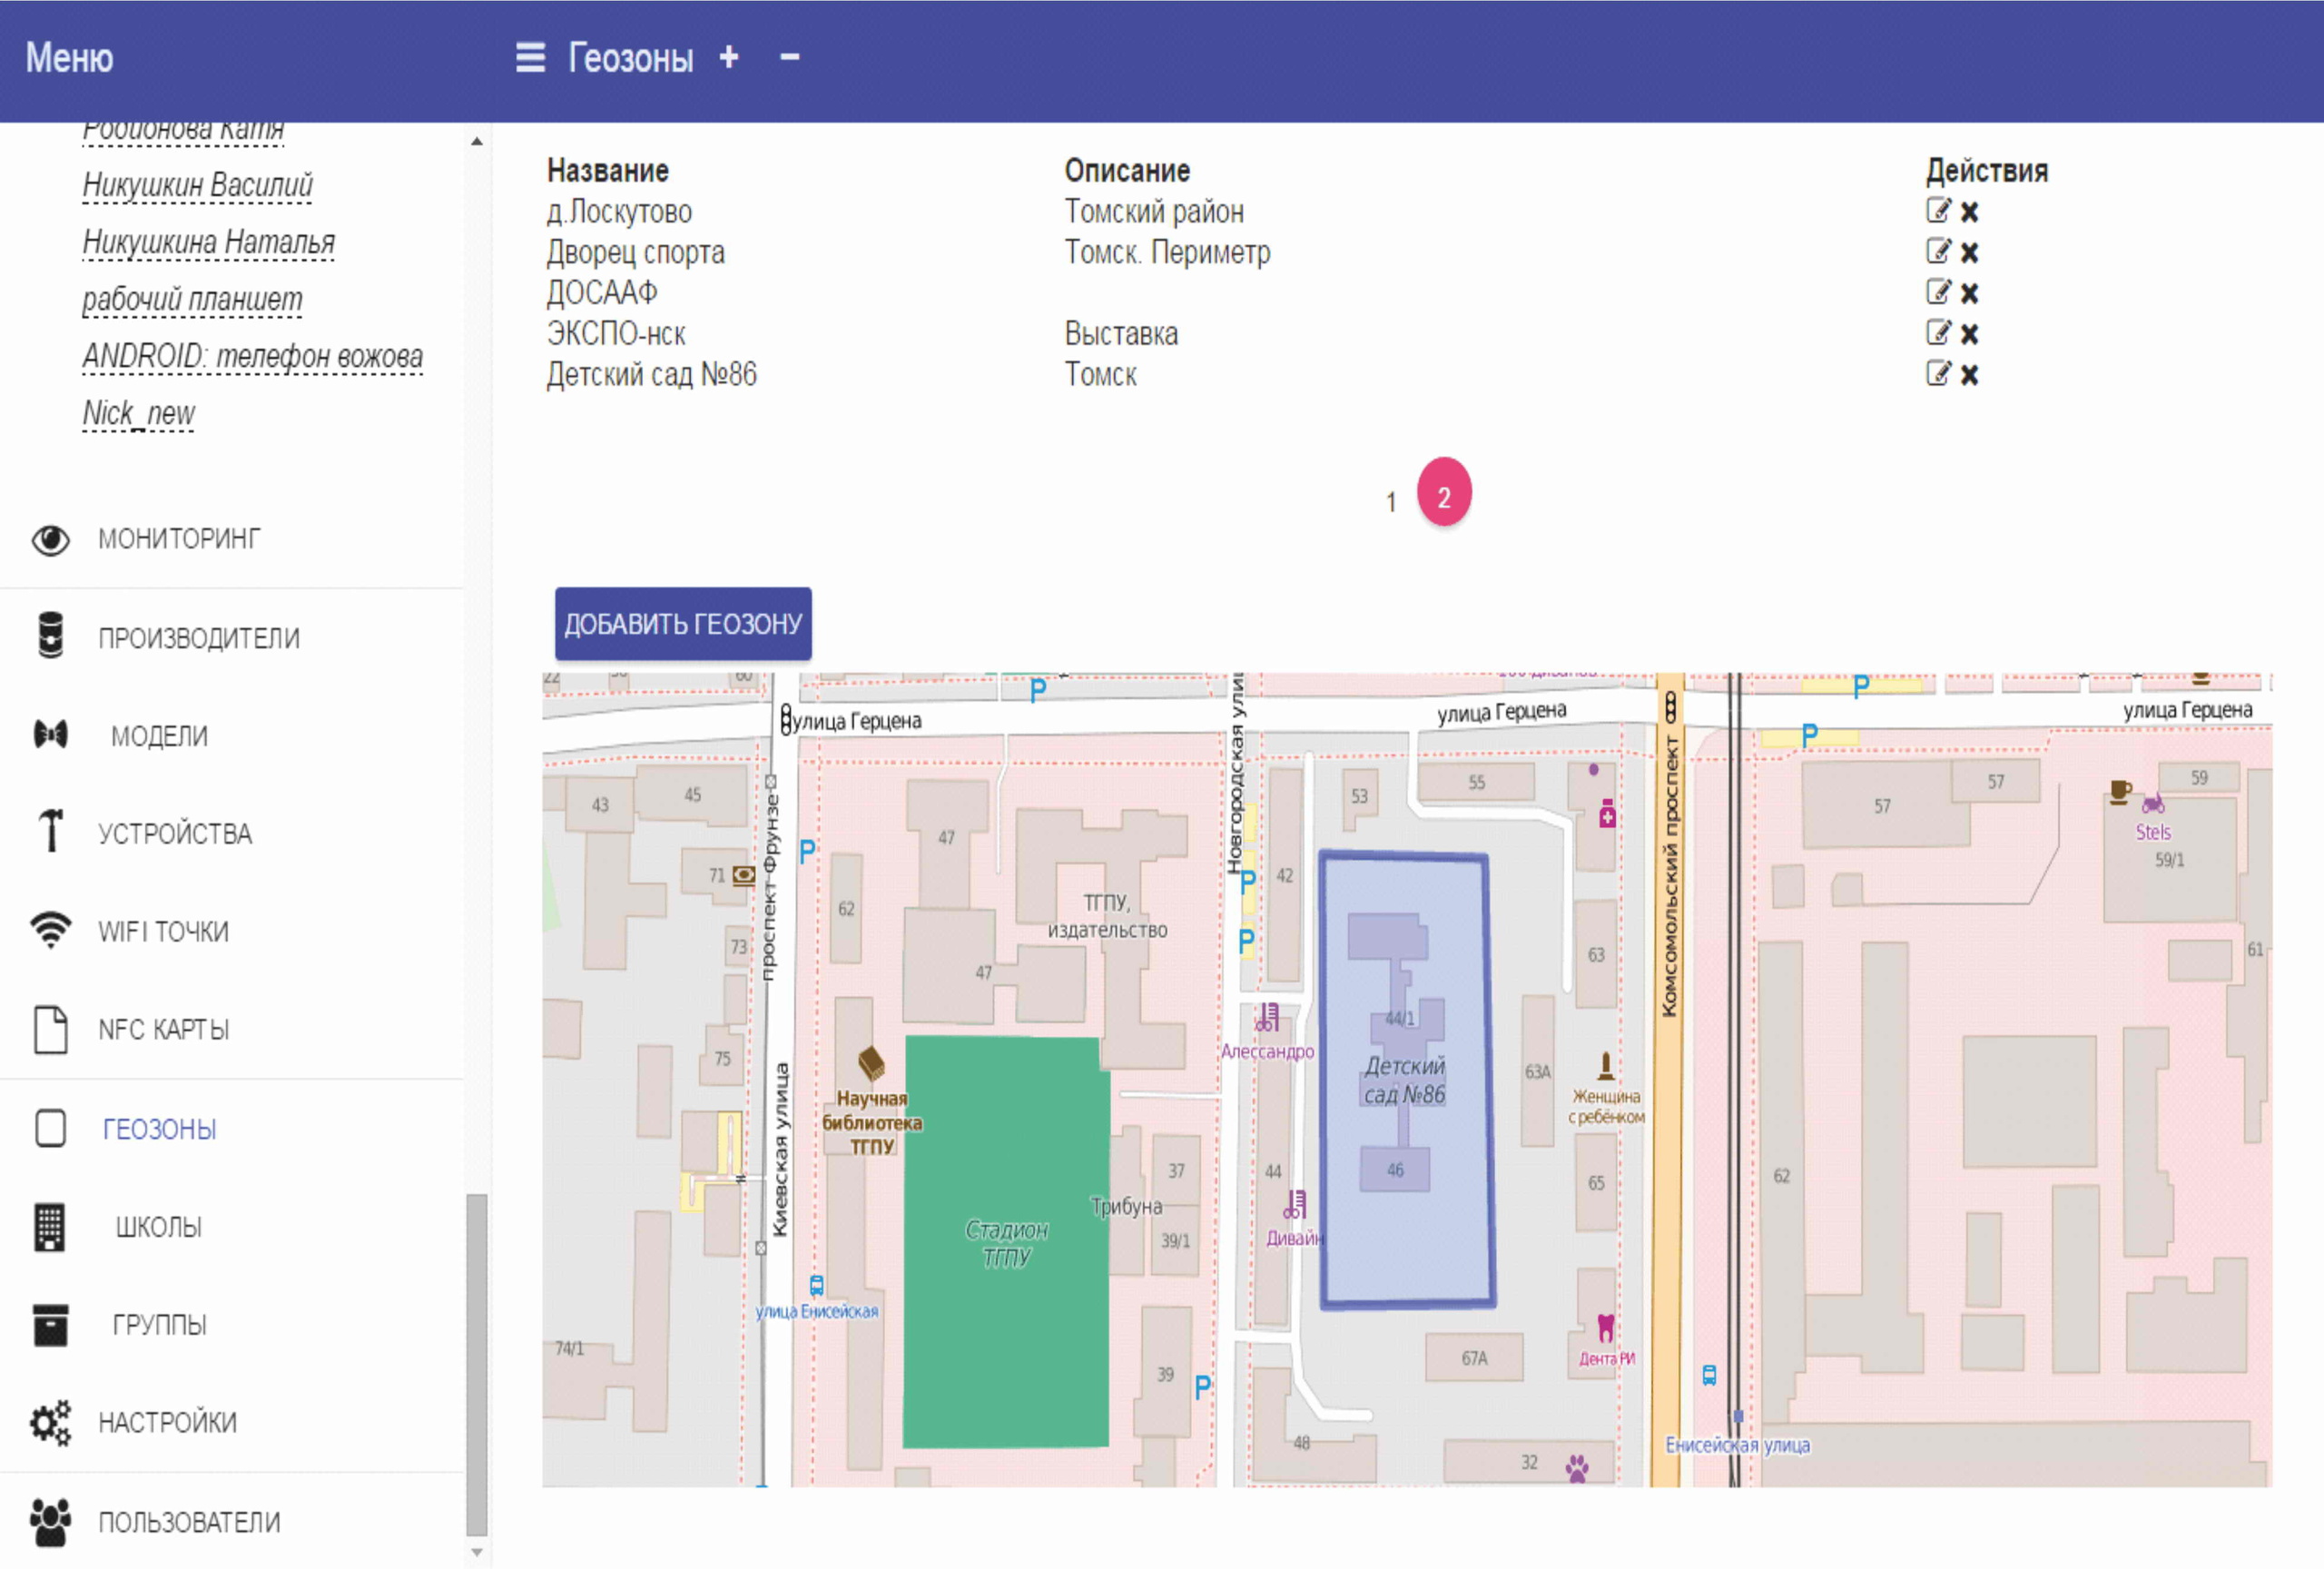Image resolution: width=2324 pixels, height=1569 pixels.
Task: Click the hamburger menu icon beside Геозоны
Action: 530,57
